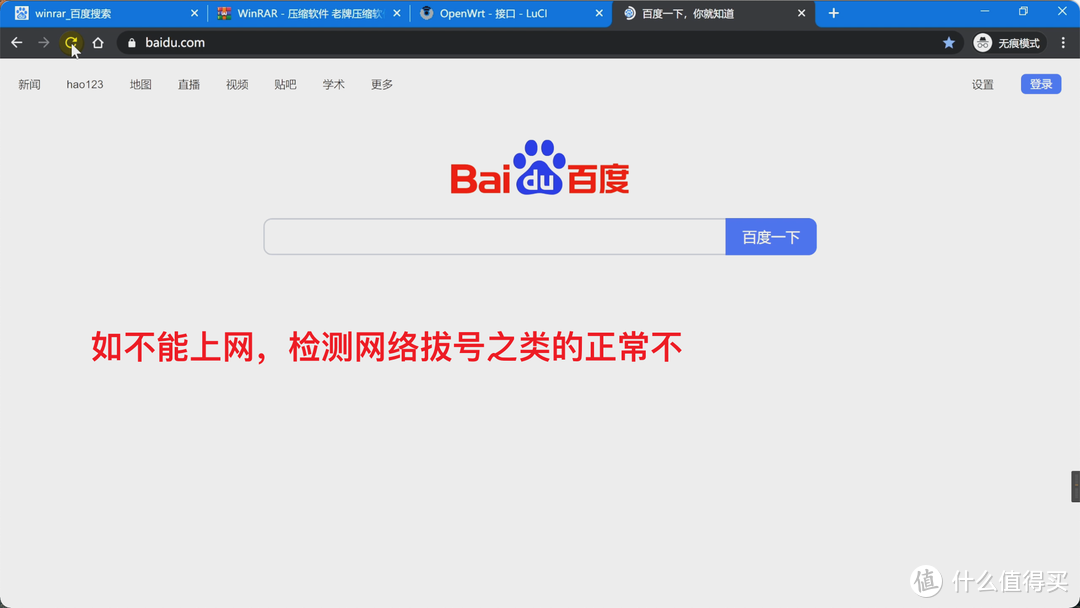Viewport: 1080px width, 608px height.
Task: Switch to the winrar_百度搜索 tab
Action: click(x=103, y=13)
